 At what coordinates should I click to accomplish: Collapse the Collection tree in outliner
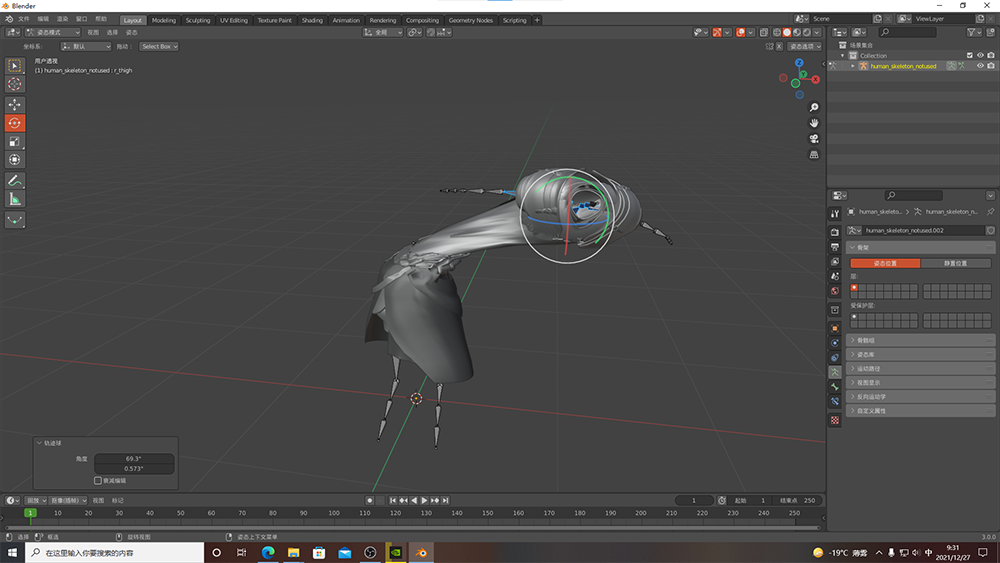pos(842,55)
